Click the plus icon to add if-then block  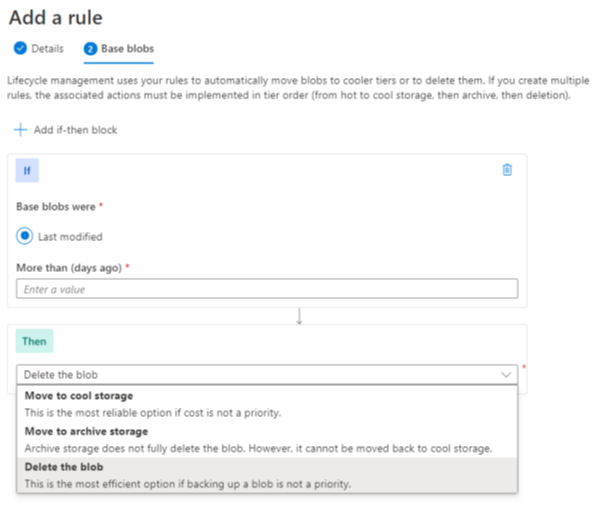tap(21, 130)
